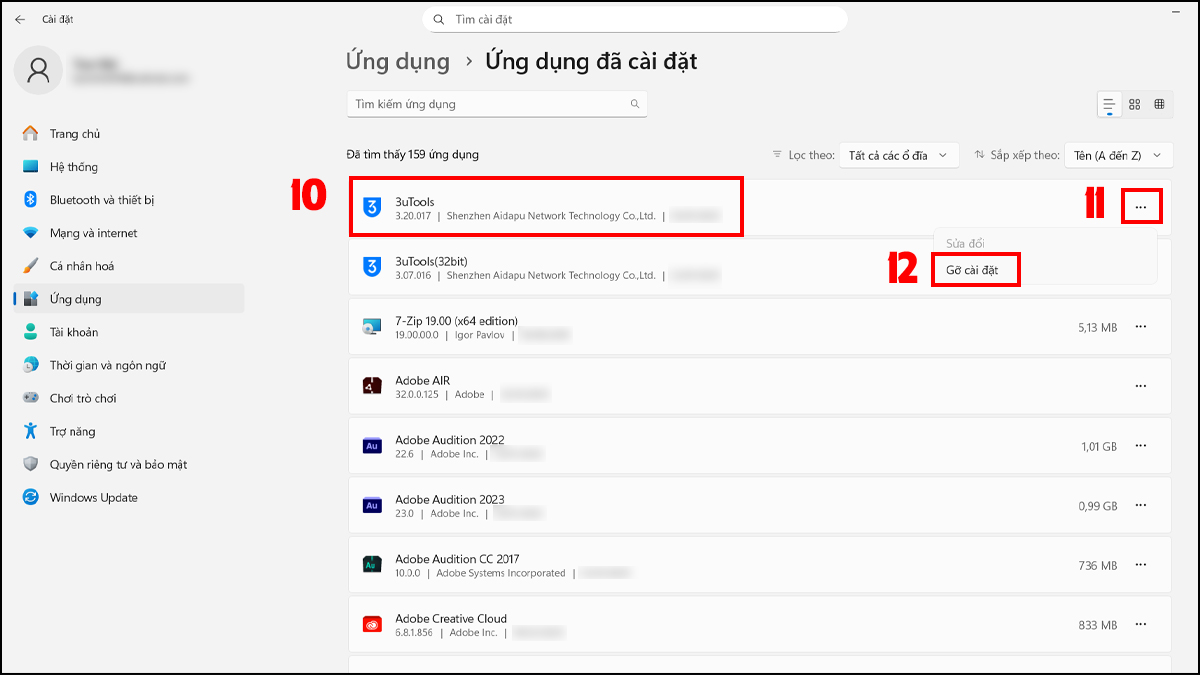Click the search magnifier in Tìm cài đặt
Image resolution: width=1200 pixels, height=675 pixels.
point(438,19)
